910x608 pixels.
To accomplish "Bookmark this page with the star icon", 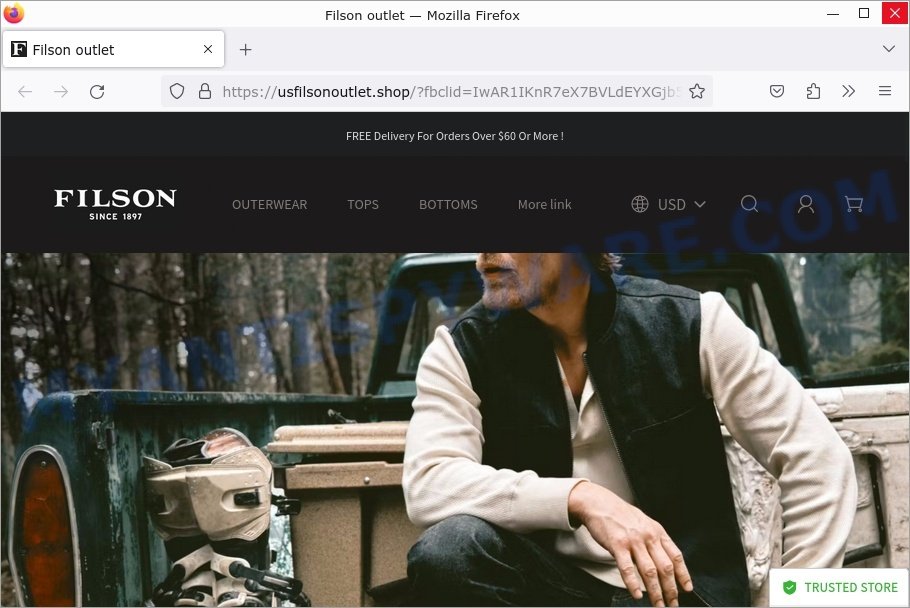I will tap(697, 91).
